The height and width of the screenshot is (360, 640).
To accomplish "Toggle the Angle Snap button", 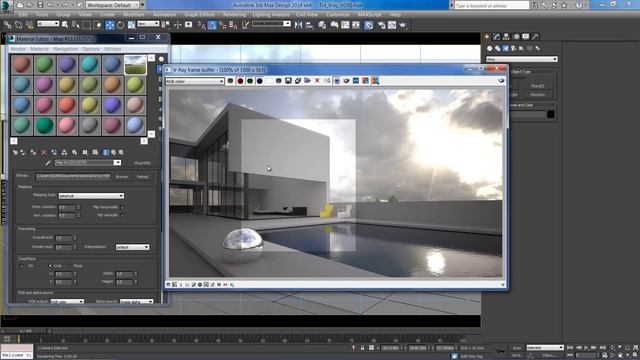I will [x=212, y=25].
